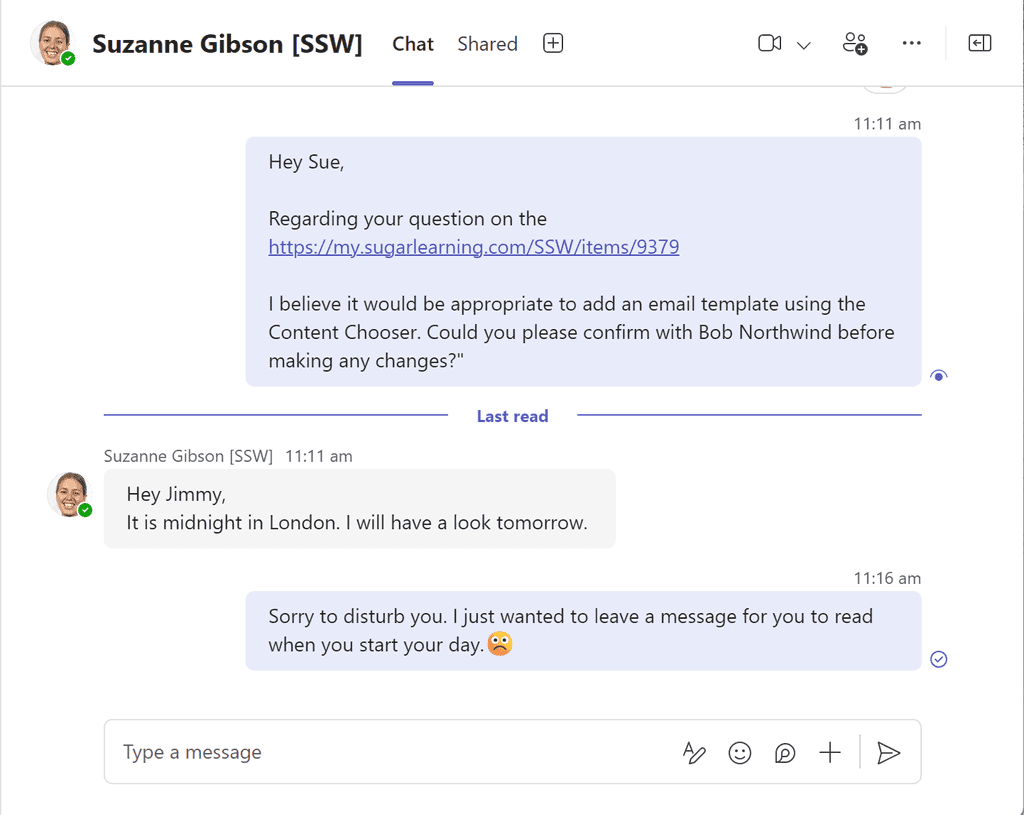Open the sugarlearning.com link
This screenshot has height=815, width=1024.
click(x=472, y=246)
